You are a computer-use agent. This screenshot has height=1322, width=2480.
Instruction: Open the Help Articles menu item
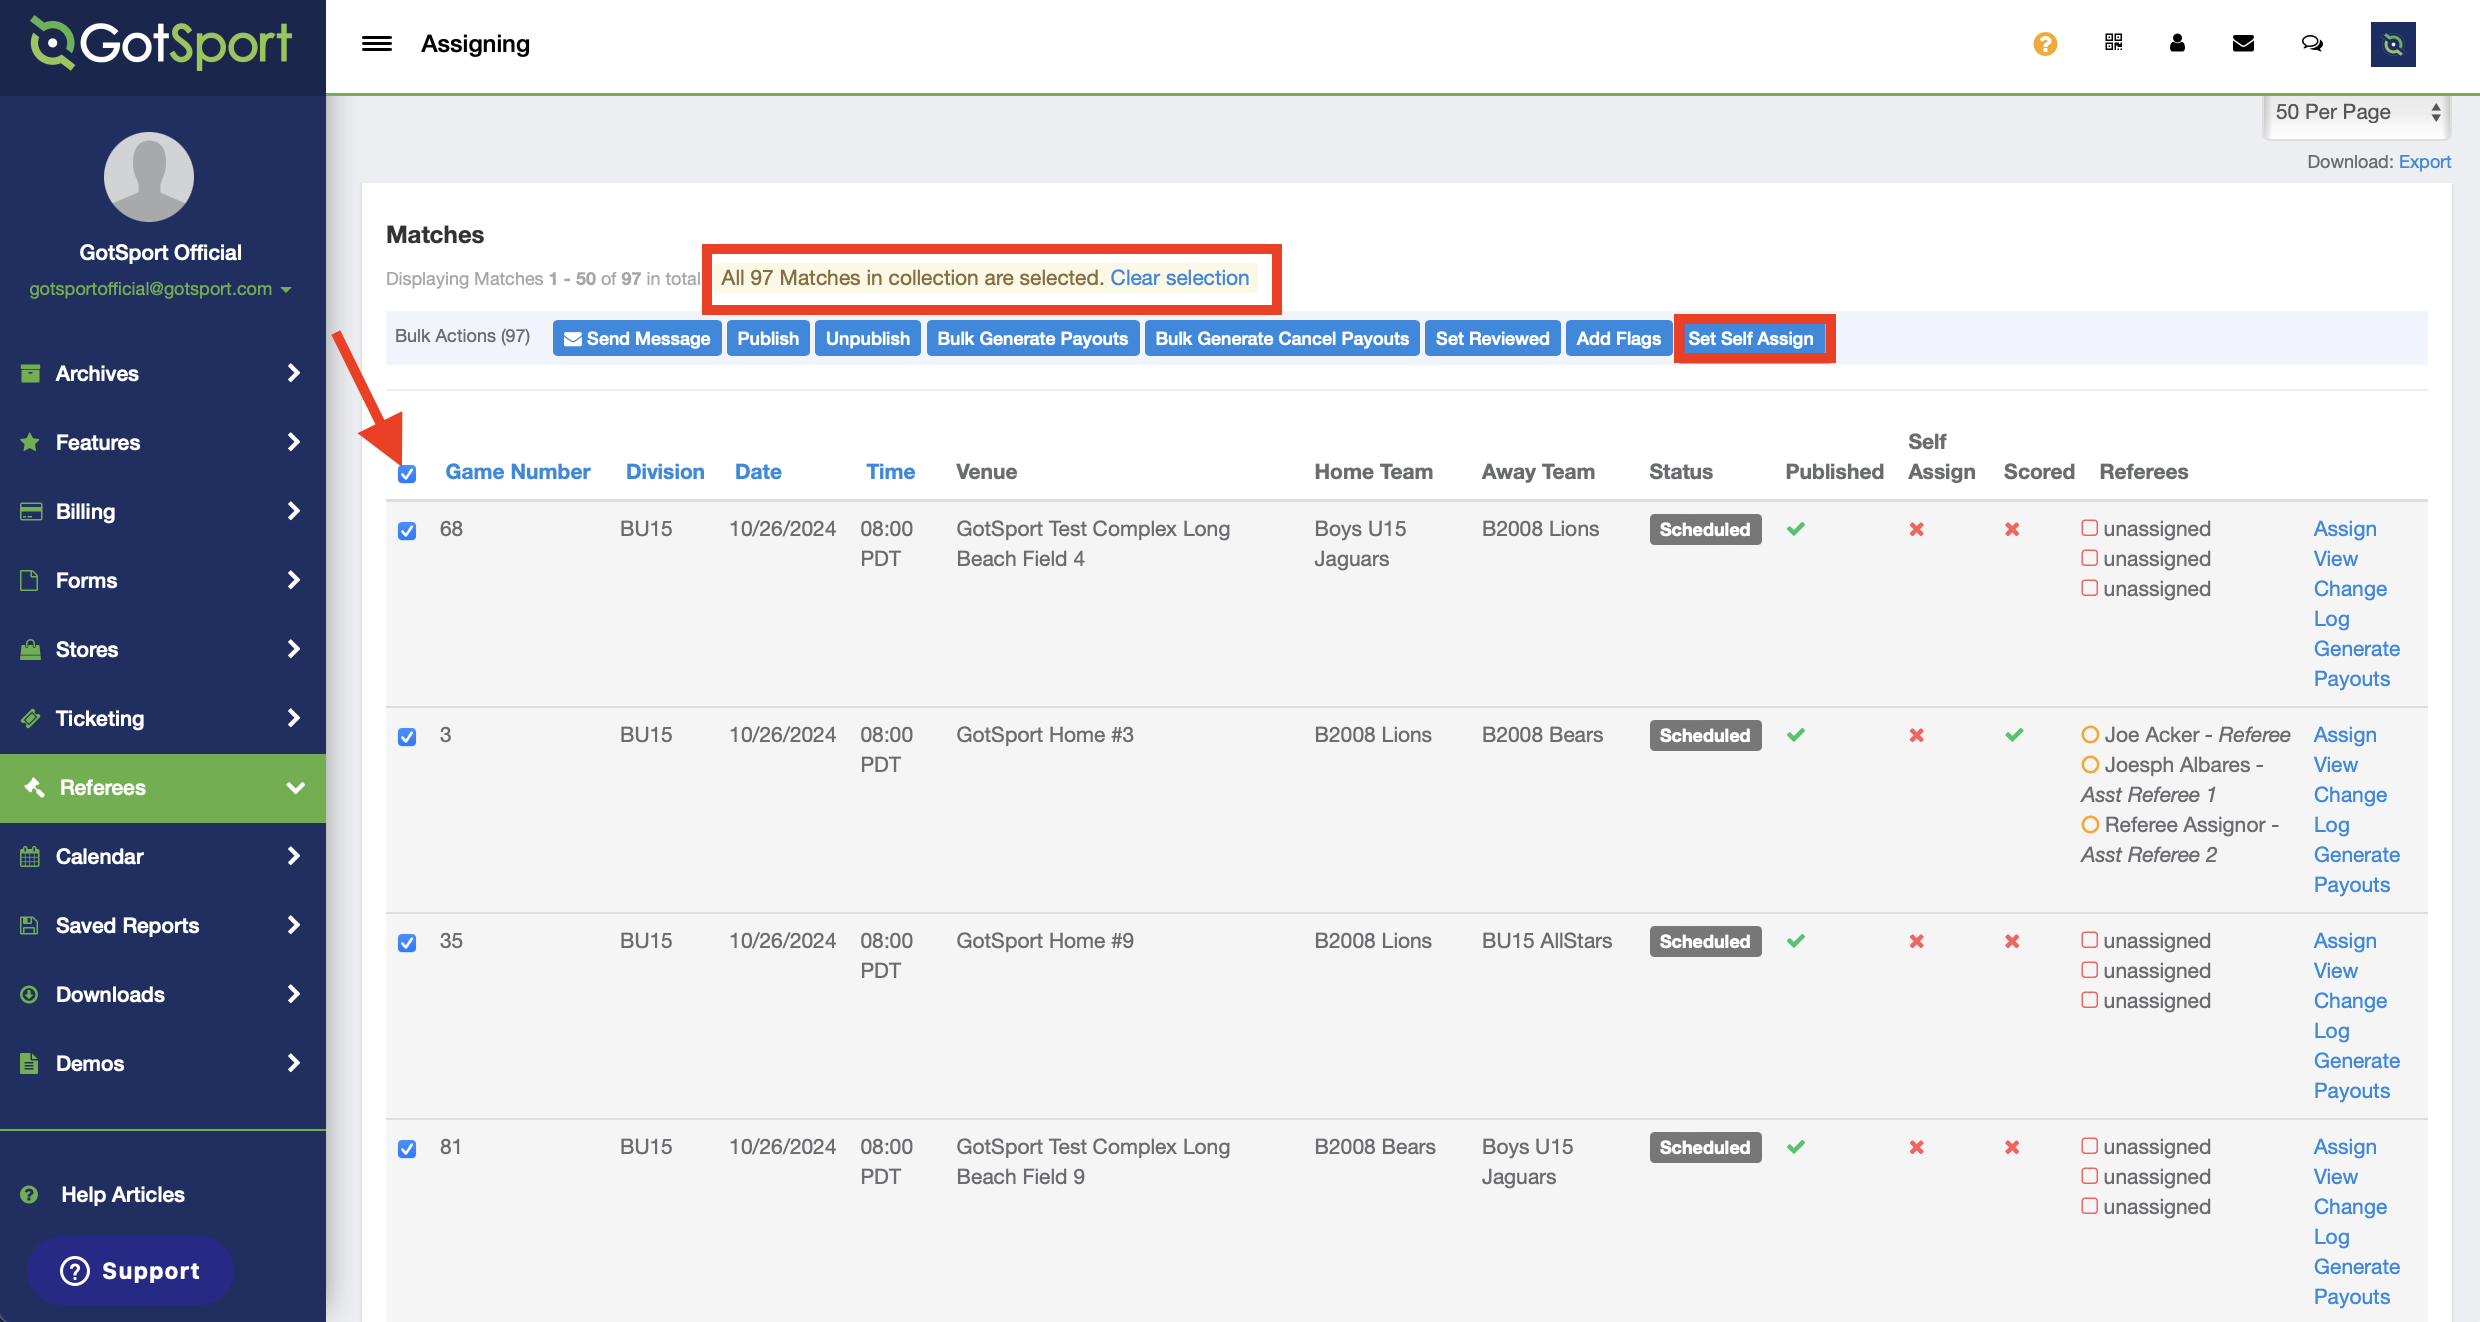coord(123,1194)
